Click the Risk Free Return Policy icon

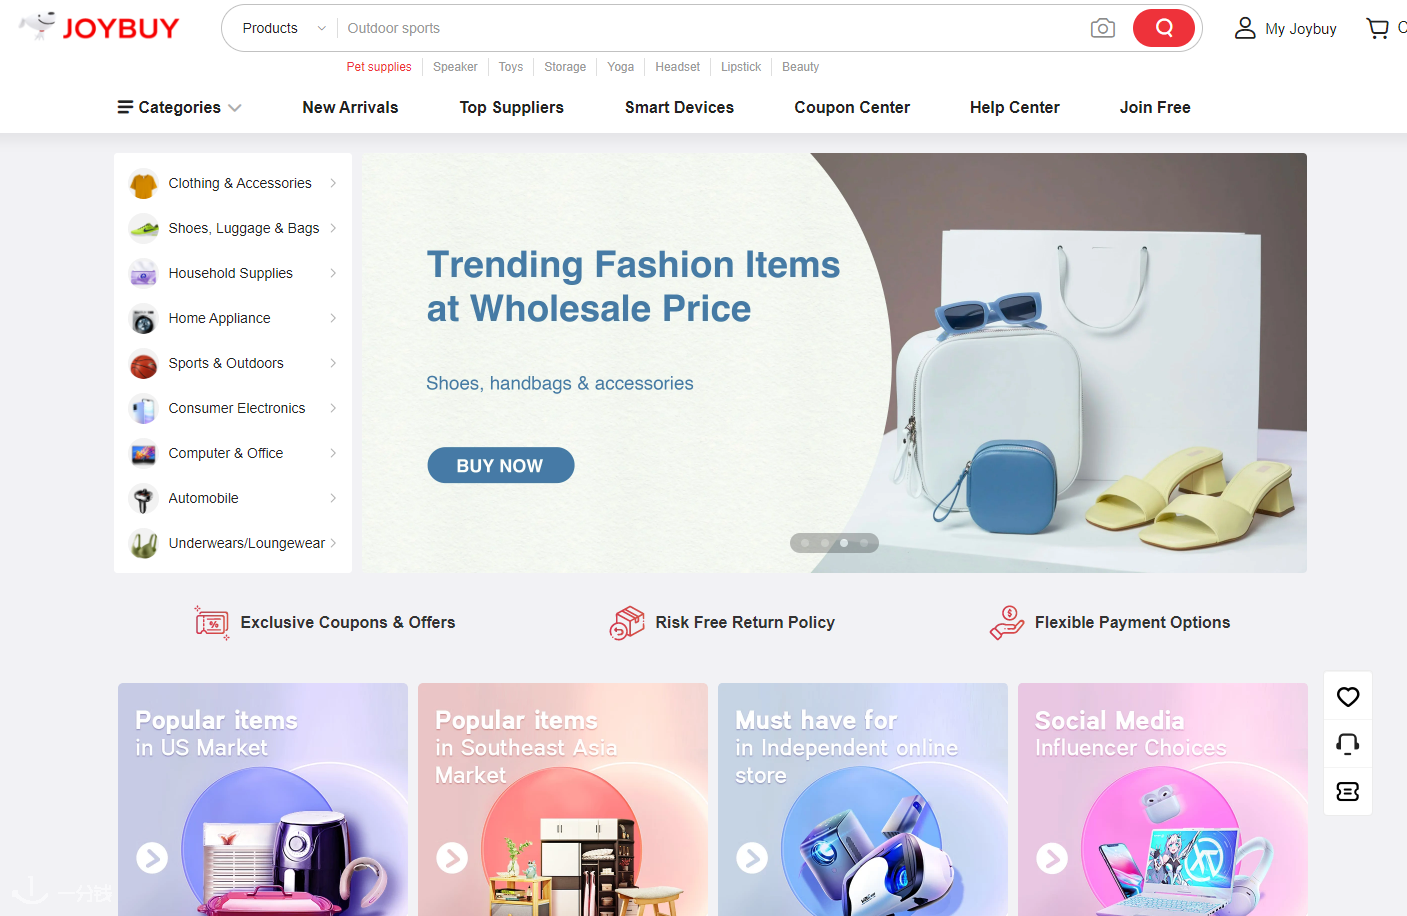[x=627, y=622]
